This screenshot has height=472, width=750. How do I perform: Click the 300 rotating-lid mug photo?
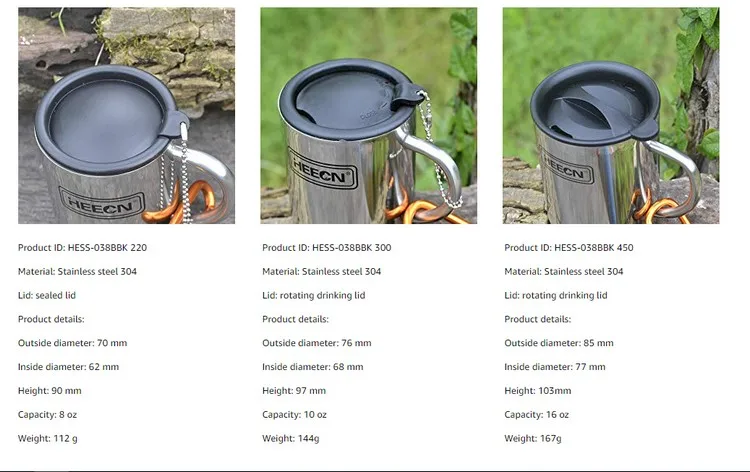(x=368, y=115)
